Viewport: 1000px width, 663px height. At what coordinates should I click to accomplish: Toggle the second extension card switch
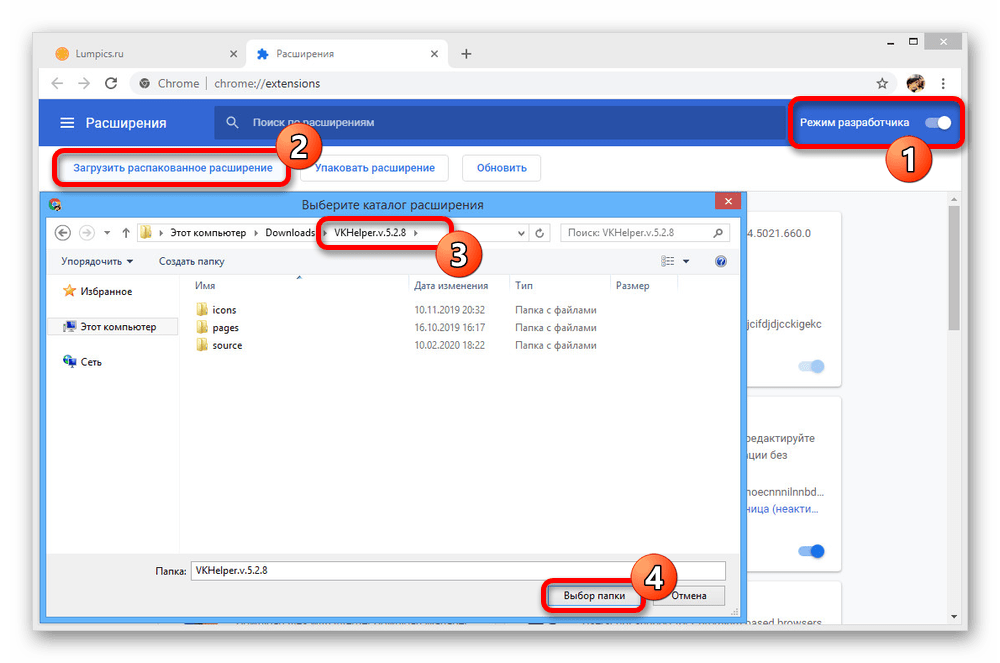(811, 551)
